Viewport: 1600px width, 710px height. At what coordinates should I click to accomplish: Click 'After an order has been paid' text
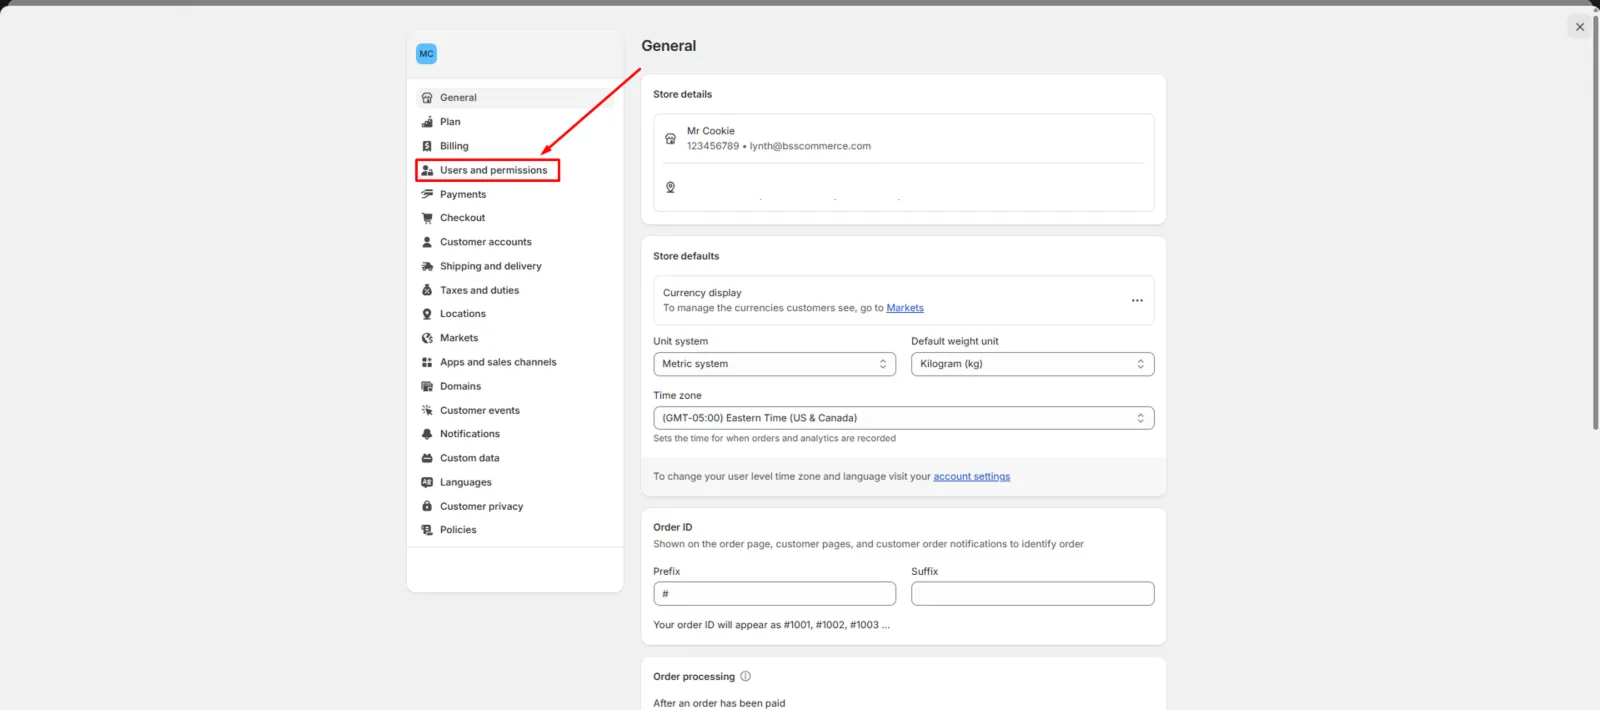coord(719,703)
